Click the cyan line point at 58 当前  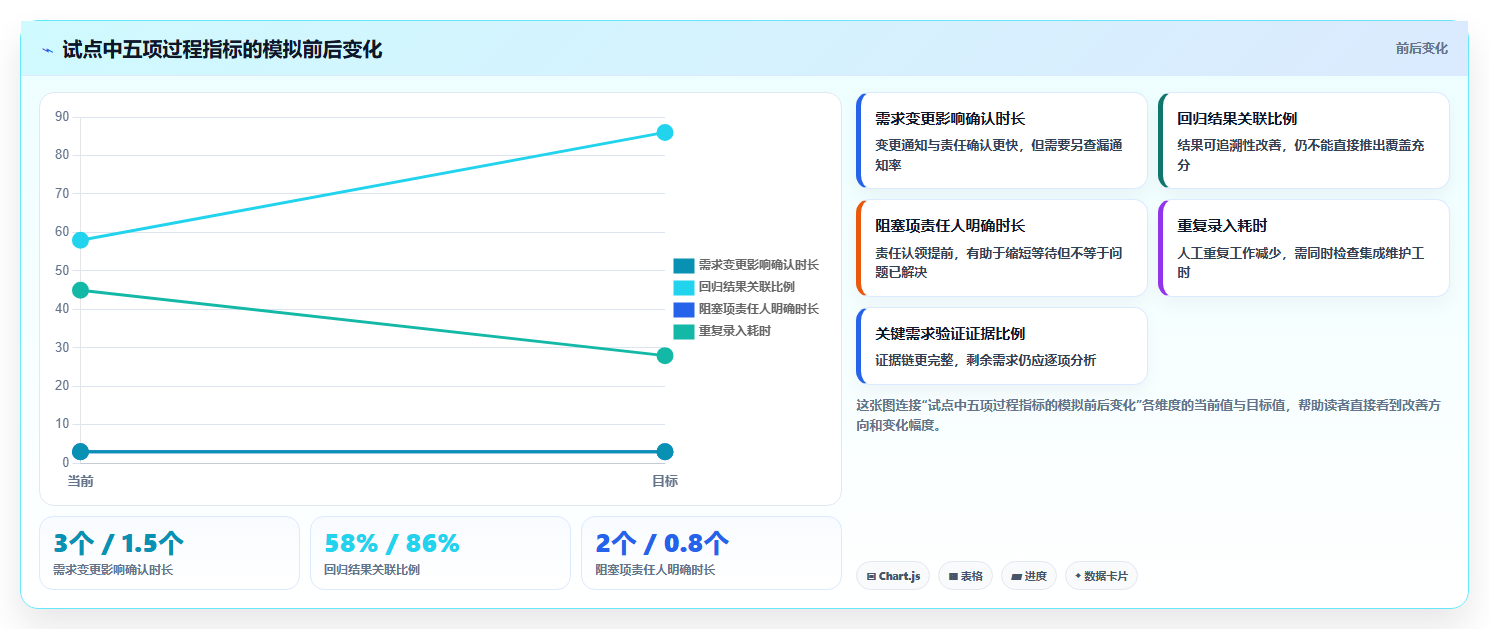[81, 240]
